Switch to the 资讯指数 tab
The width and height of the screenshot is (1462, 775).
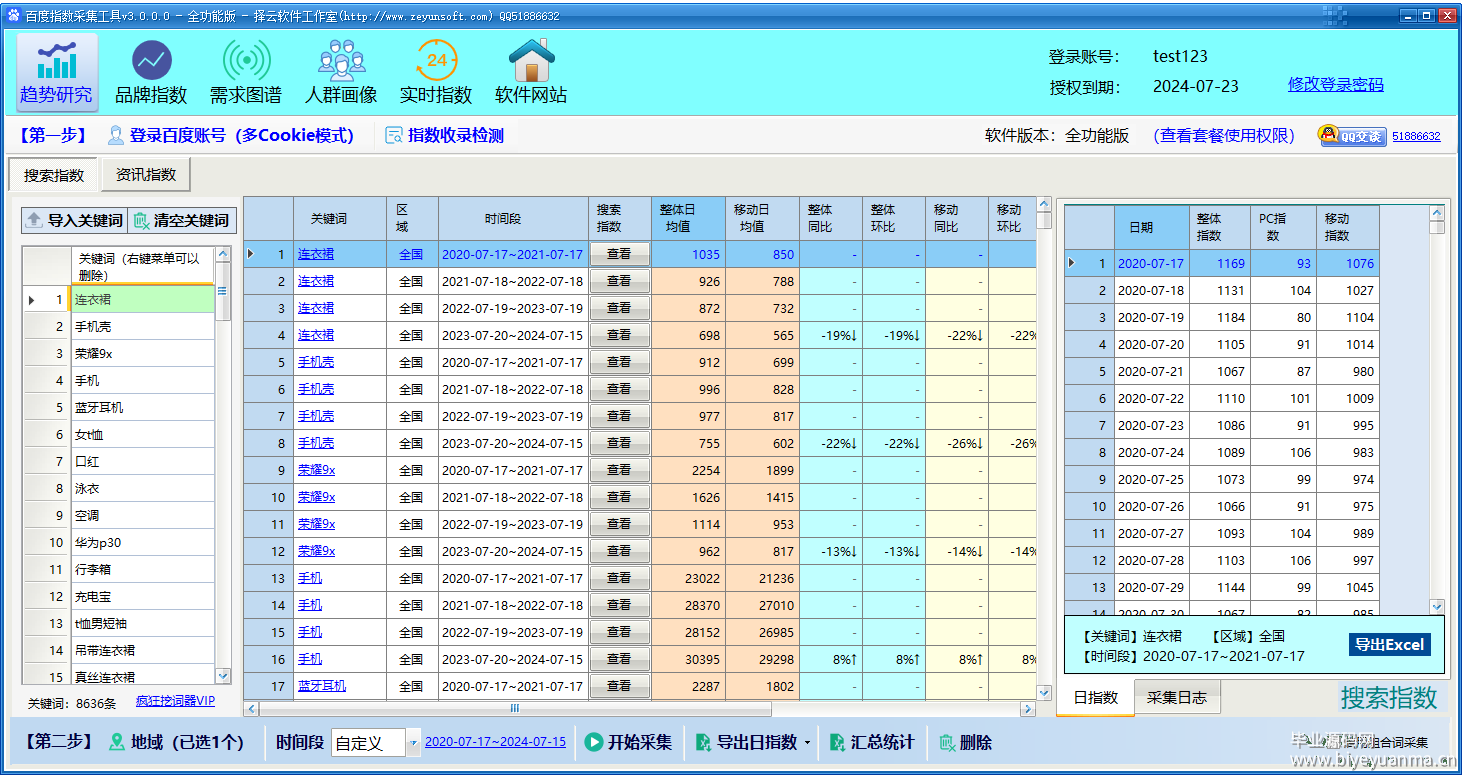146,174
